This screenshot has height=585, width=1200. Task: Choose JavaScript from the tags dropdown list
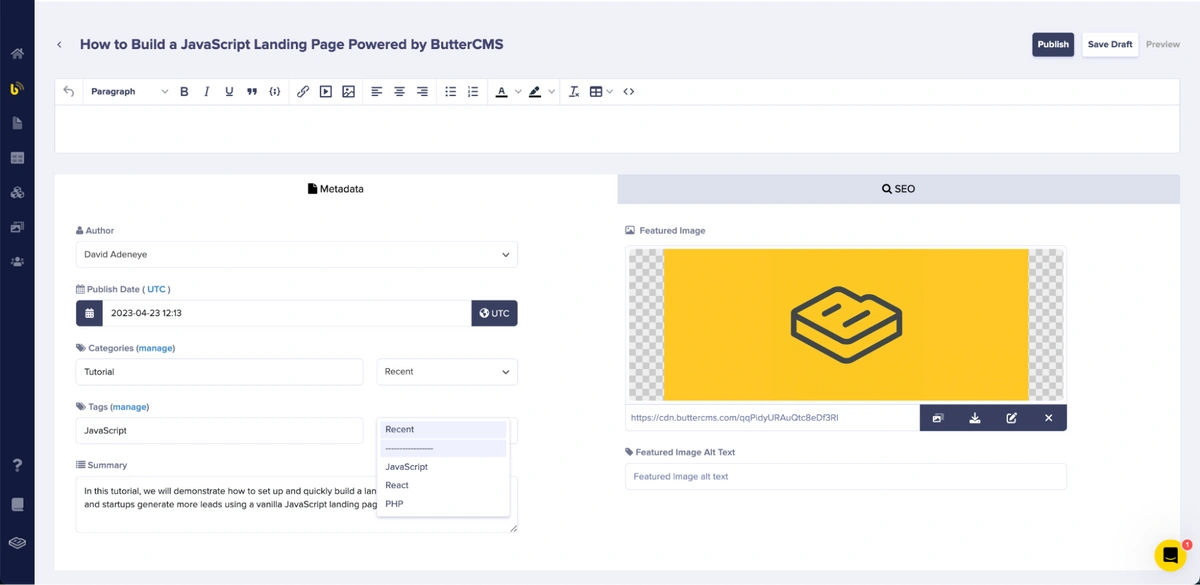click(x=443, y=467)
